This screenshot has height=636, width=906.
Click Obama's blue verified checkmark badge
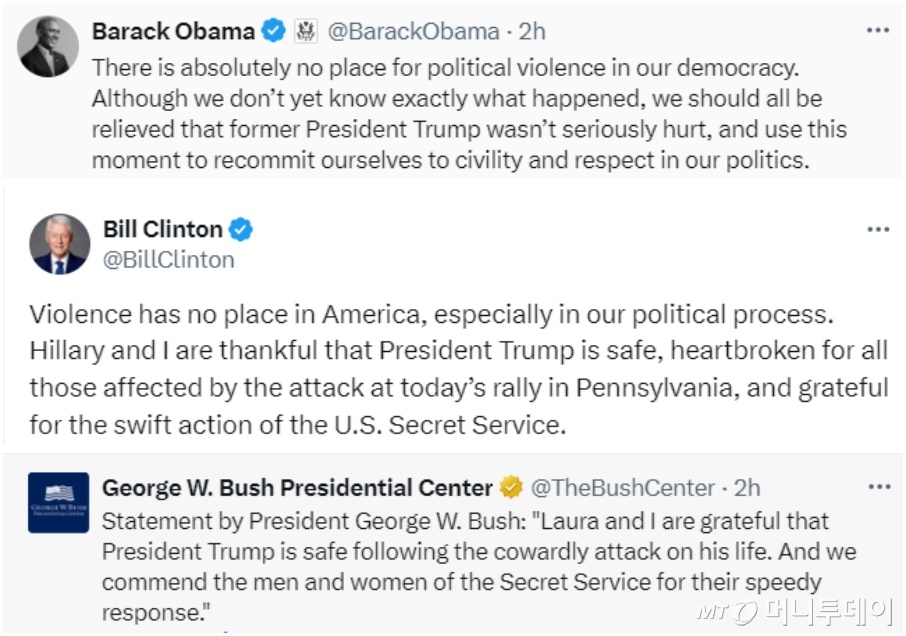click(x=273, y=32)
